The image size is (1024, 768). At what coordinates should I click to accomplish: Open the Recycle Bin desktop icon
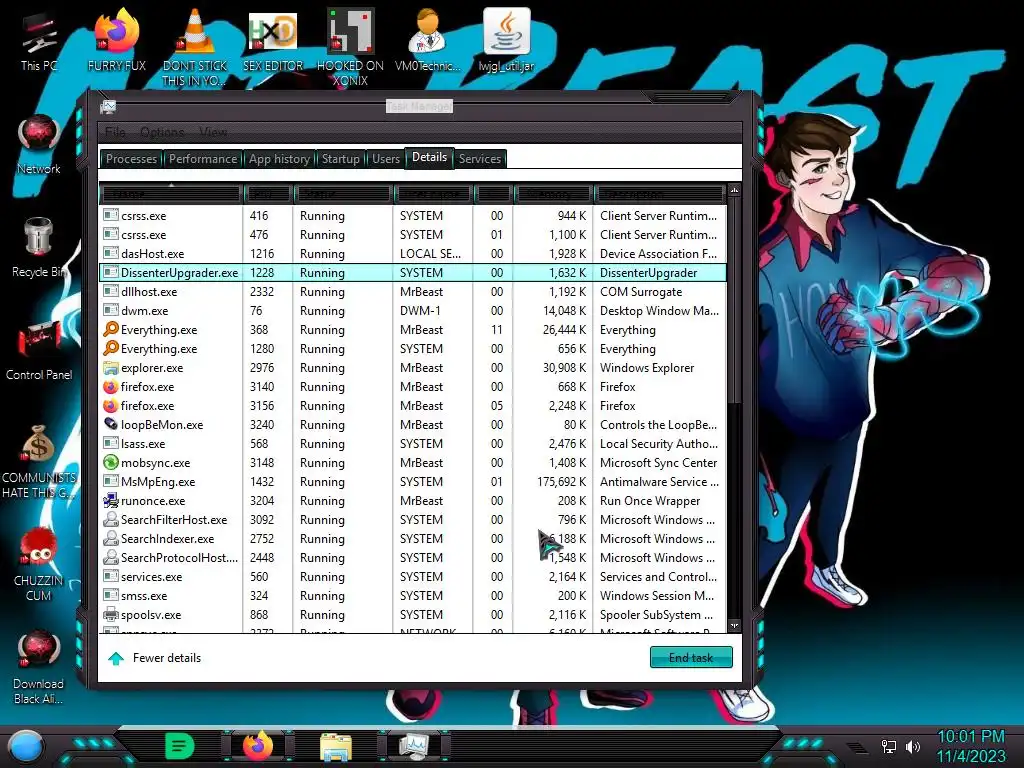tap(39, 247)
